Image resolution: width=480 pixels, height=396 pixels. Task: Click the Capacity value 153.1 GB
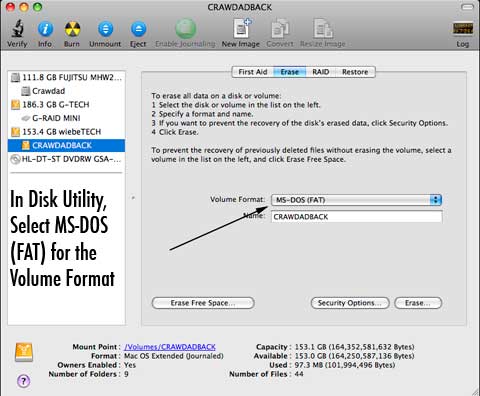(x=354, y=347)
